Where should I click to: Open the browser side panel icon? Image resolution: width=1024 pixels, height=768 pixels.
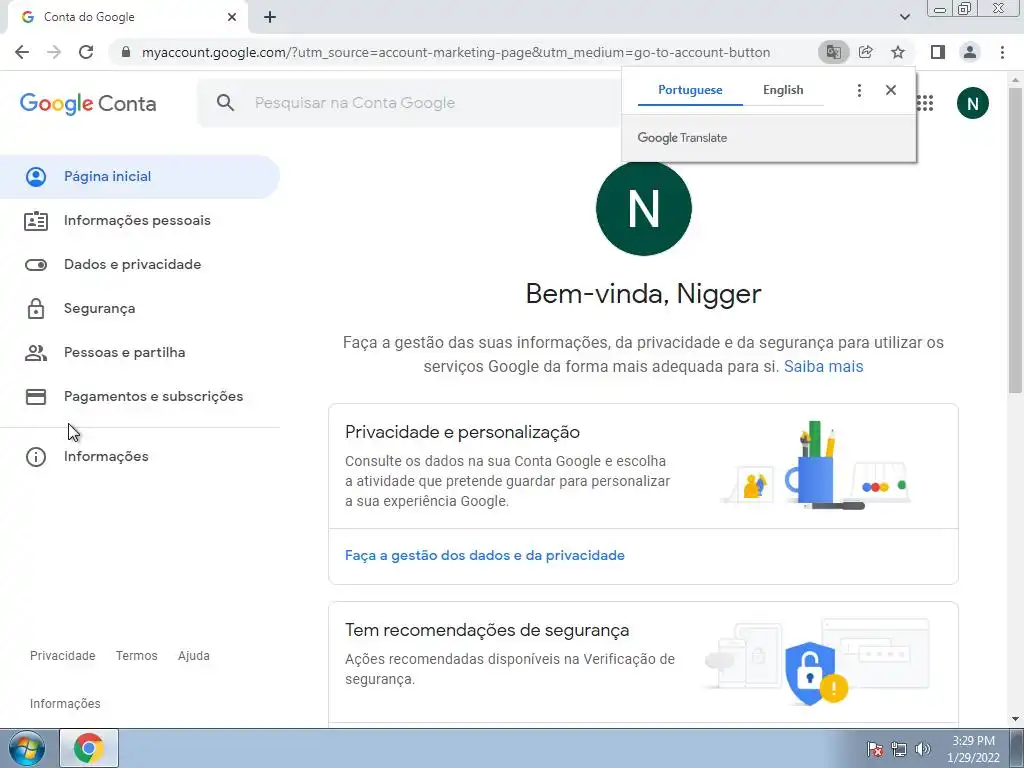tap(938, 52)
